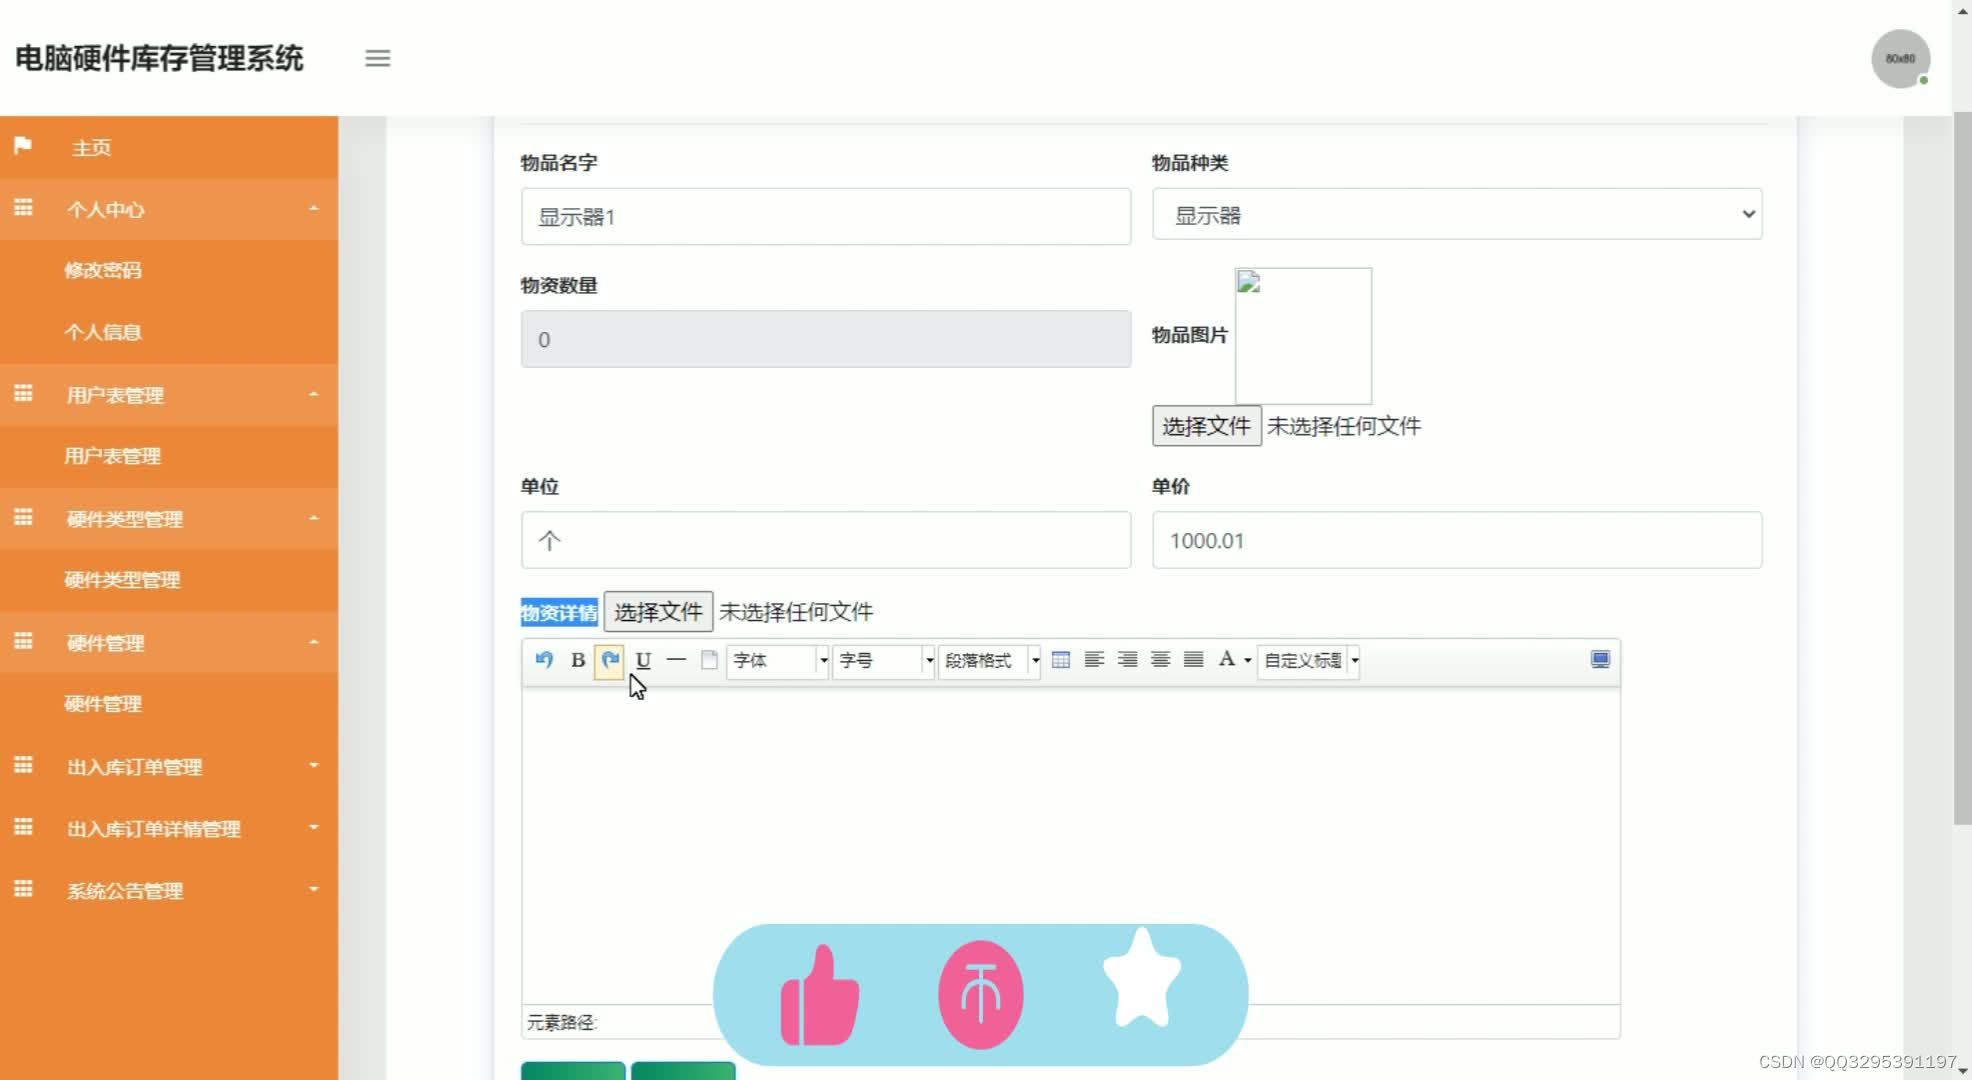The image size is (1972, 1080).
Task: Click 选择文件 next to 物资详情
Action: click(x=658, y=611)
